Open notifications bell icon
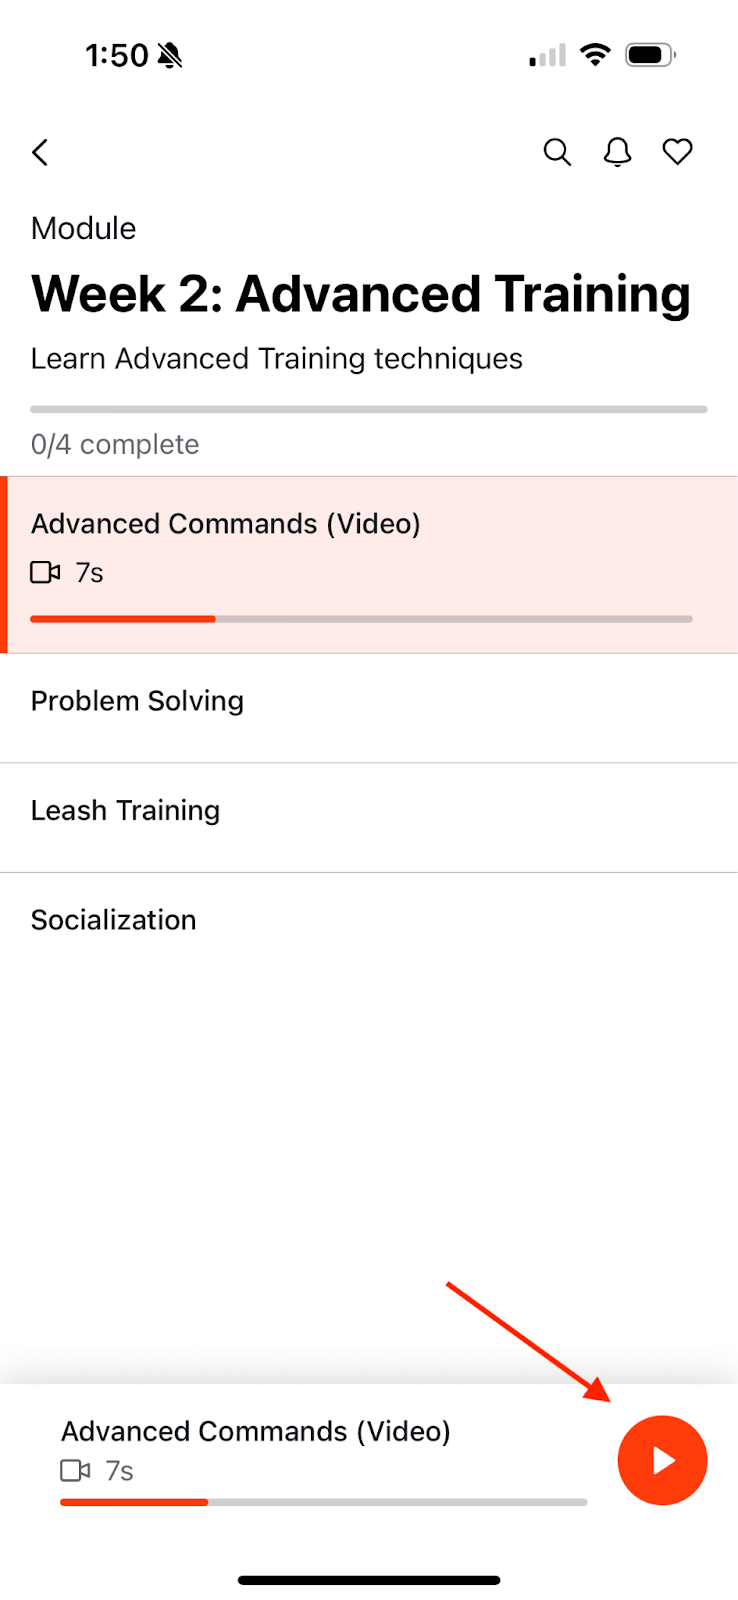 tap(618, 152)
